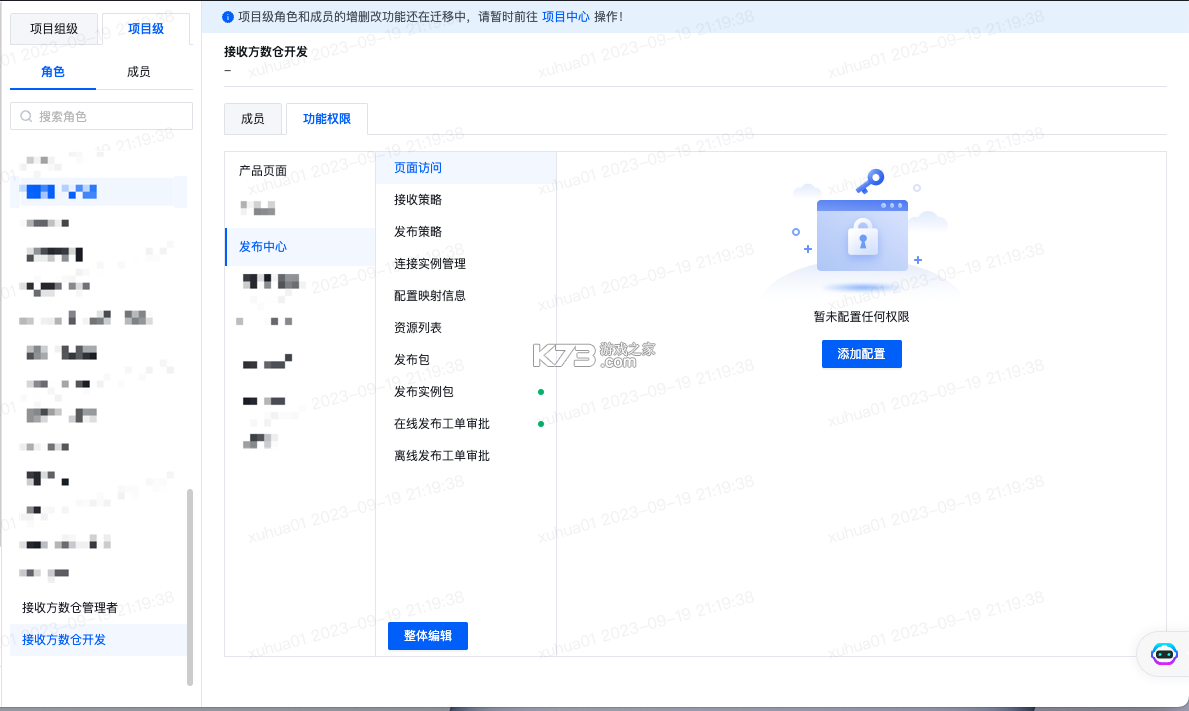This screenshot has width=1189, height=711.
Task: Click the 产品页面 header
Action: (x=262, y=171)
